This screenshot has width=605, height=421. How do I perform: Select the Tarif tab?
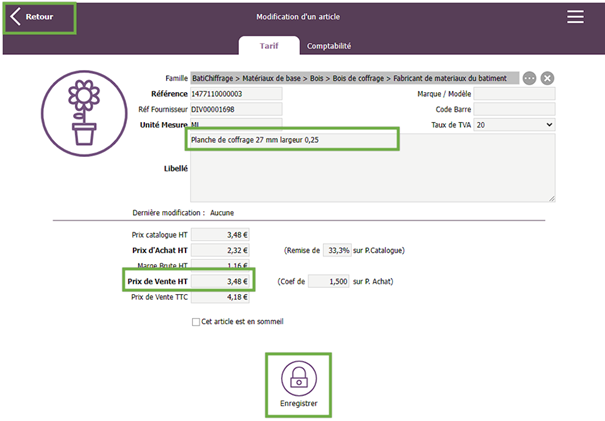(x=268, y=46)
